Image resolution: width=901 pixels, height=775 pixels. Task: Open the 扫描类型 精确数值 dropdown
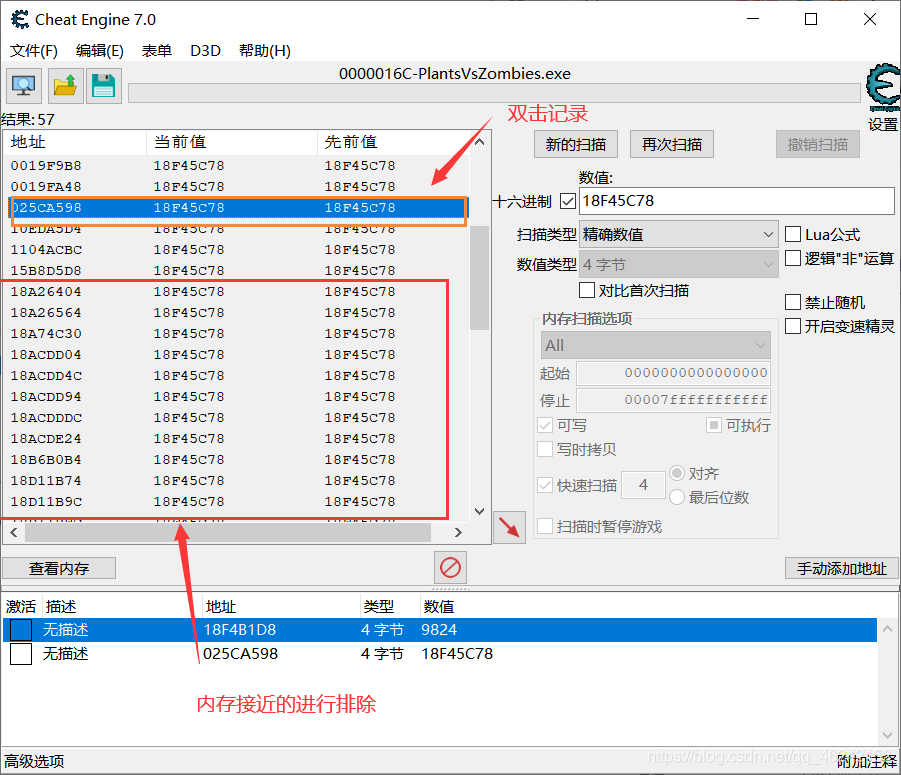coord(678,234)
